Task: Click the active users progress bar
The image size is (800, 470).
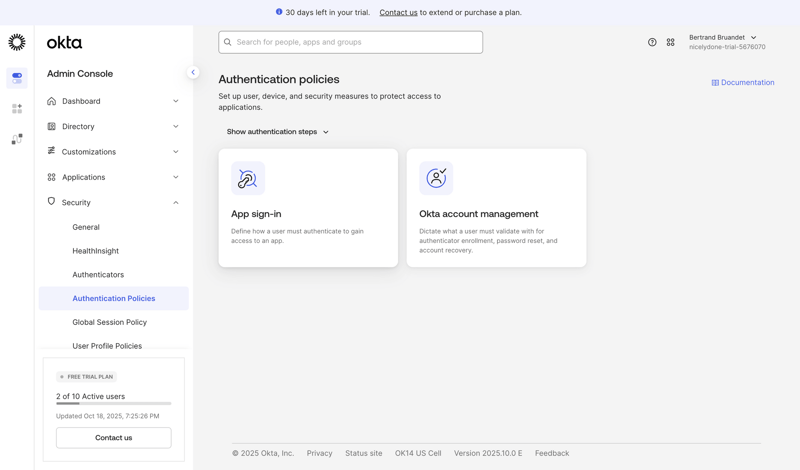Action: click(114, 404)
